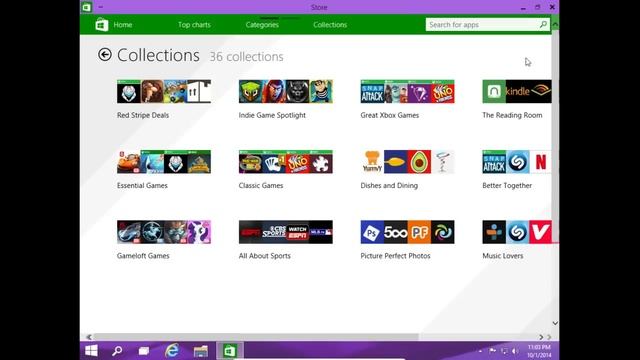This screenshot has height=360, width=640.
Task: Open the Picture Perfect Photos label
Action: [395, 256]
